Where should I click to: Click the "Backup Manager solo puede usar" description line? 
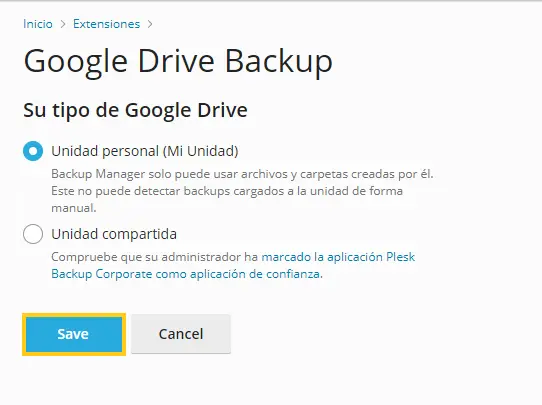pos(242,174)
